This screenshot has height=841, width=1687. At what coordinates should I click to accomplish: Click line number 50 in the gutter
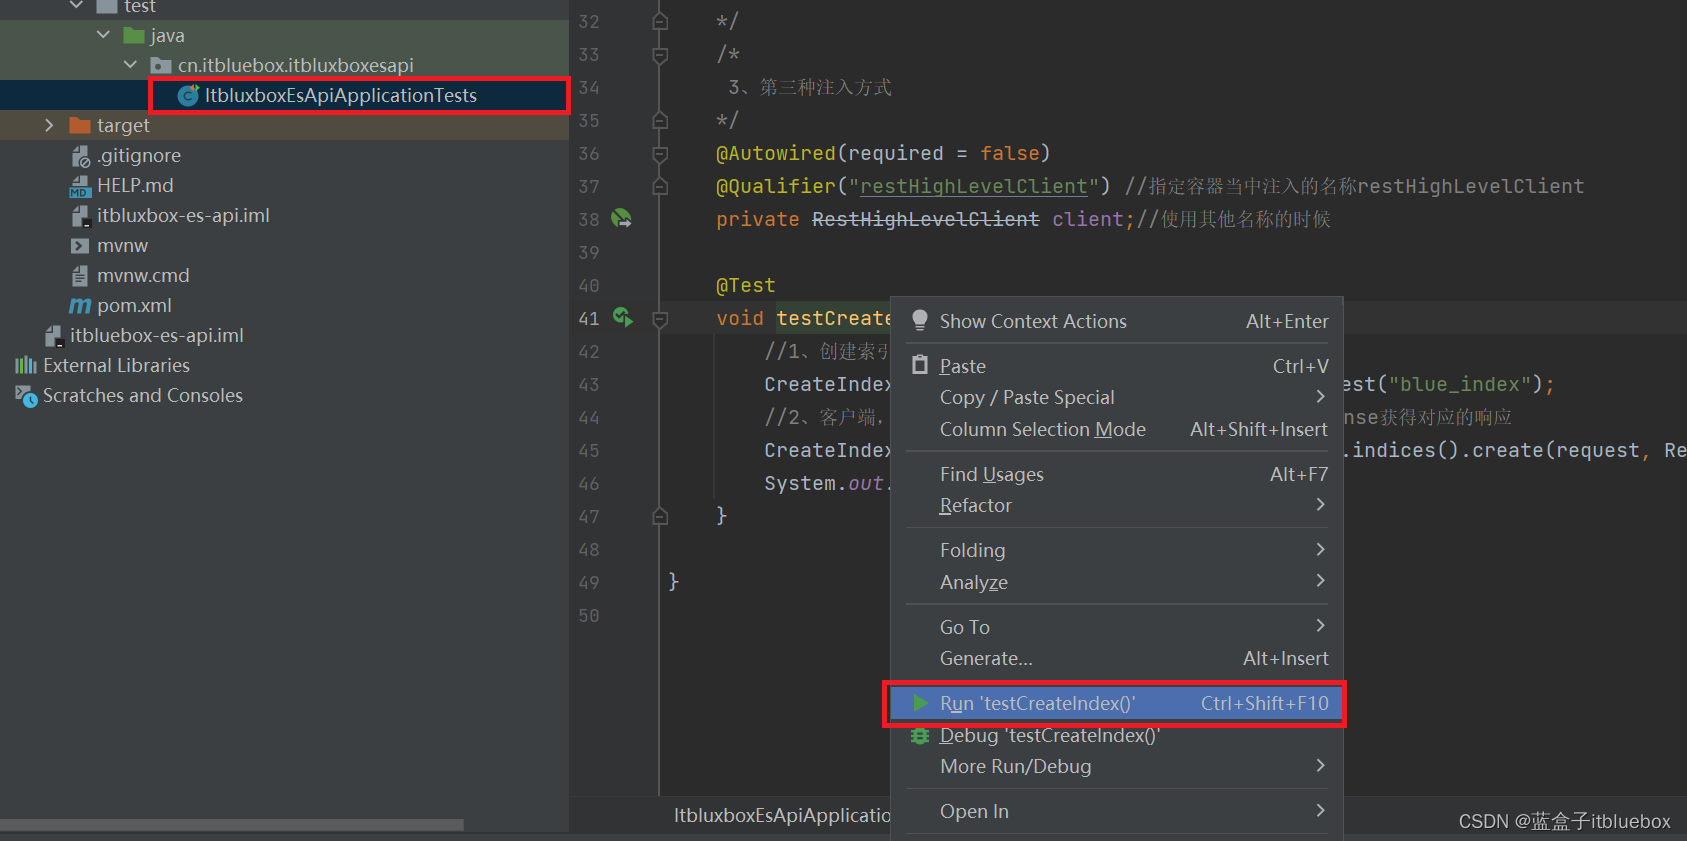pos(589,615)
